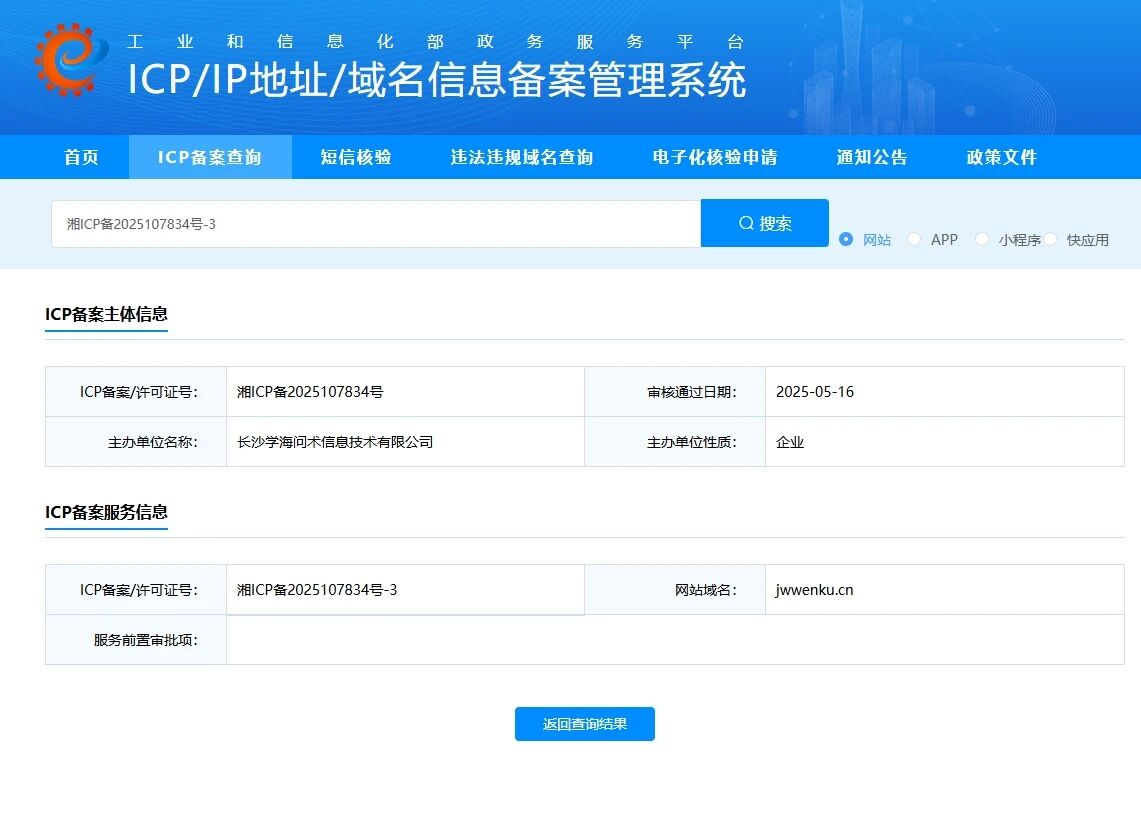Open the 短信核验 menu item

pos(356,157)
